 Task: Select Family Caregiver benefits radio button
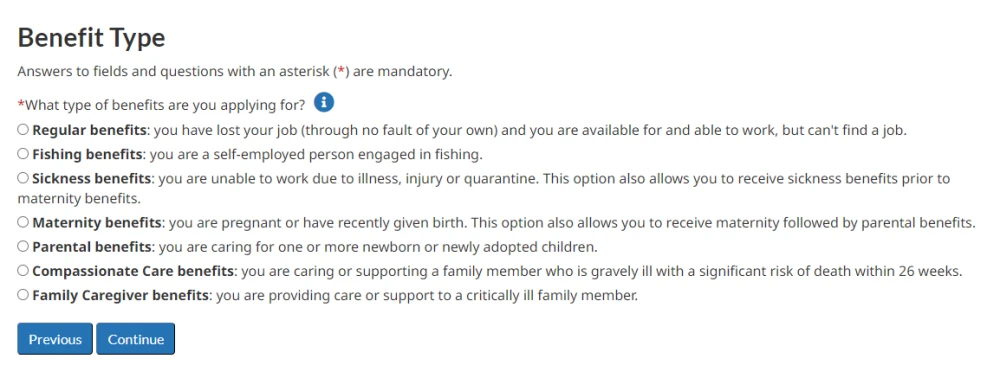[23, 294]
